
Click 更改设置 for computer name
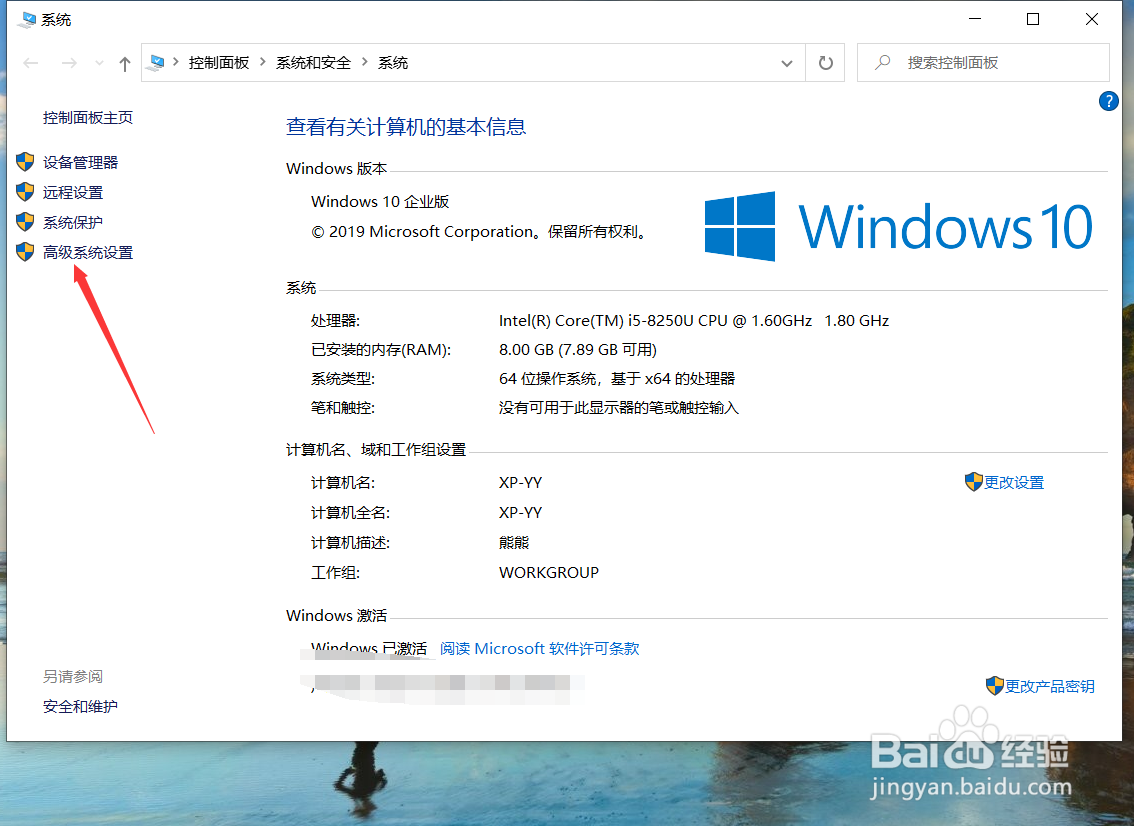pyautogui.click(x=1013, y=482)
